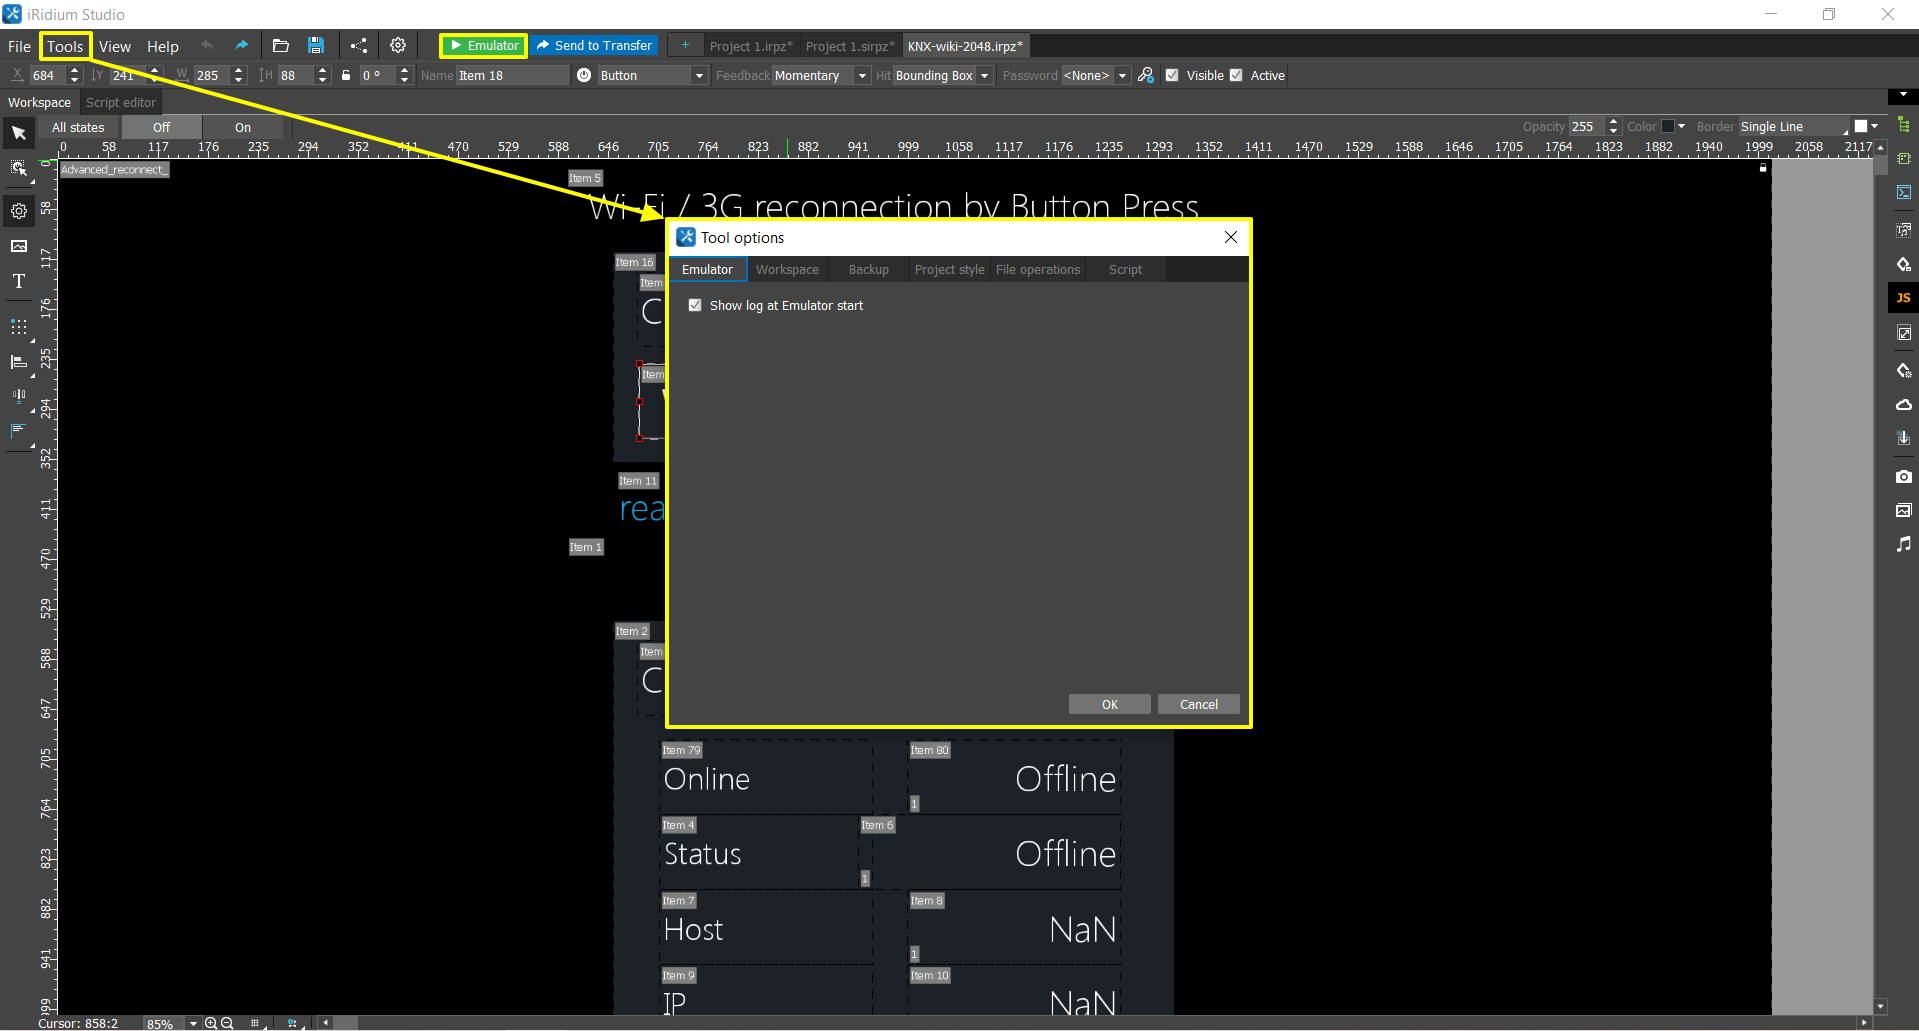
Task: Switch to the Workspace tab in Tool options
Action: [787, 269]
